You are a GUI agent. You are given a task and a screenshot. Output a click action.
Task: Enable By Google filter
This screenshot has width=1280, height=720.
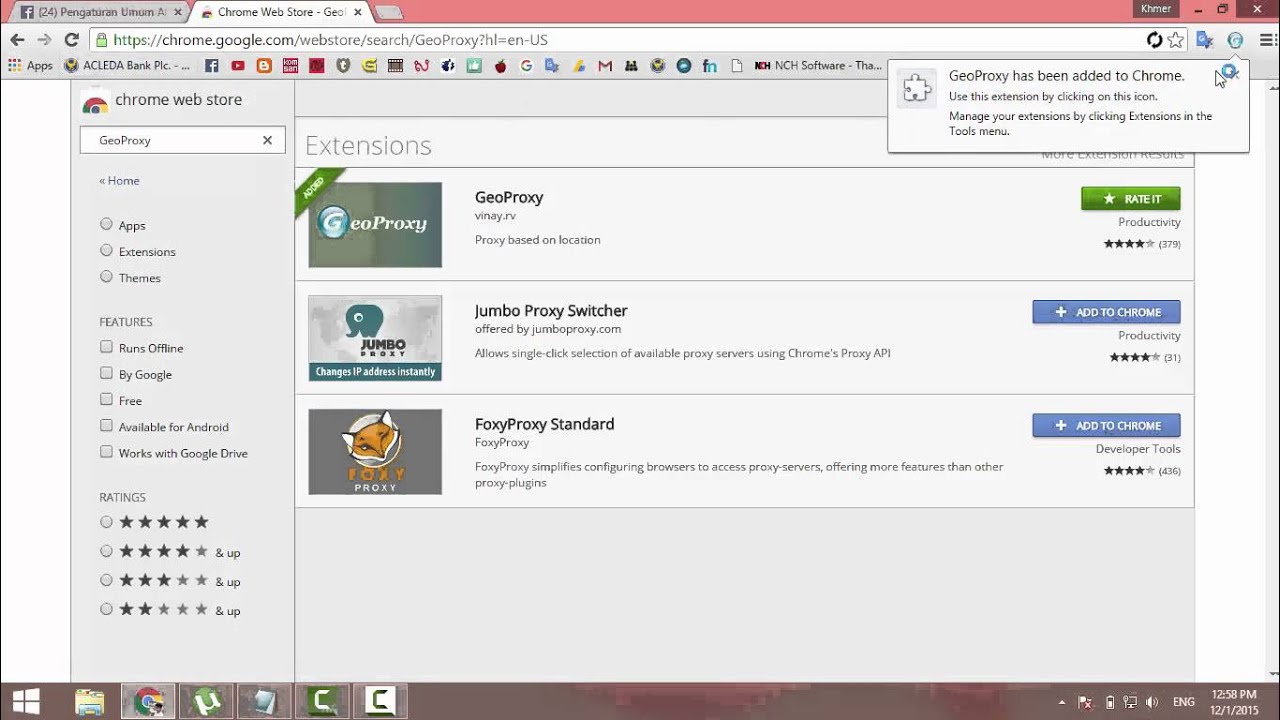[x=106, y=373]
